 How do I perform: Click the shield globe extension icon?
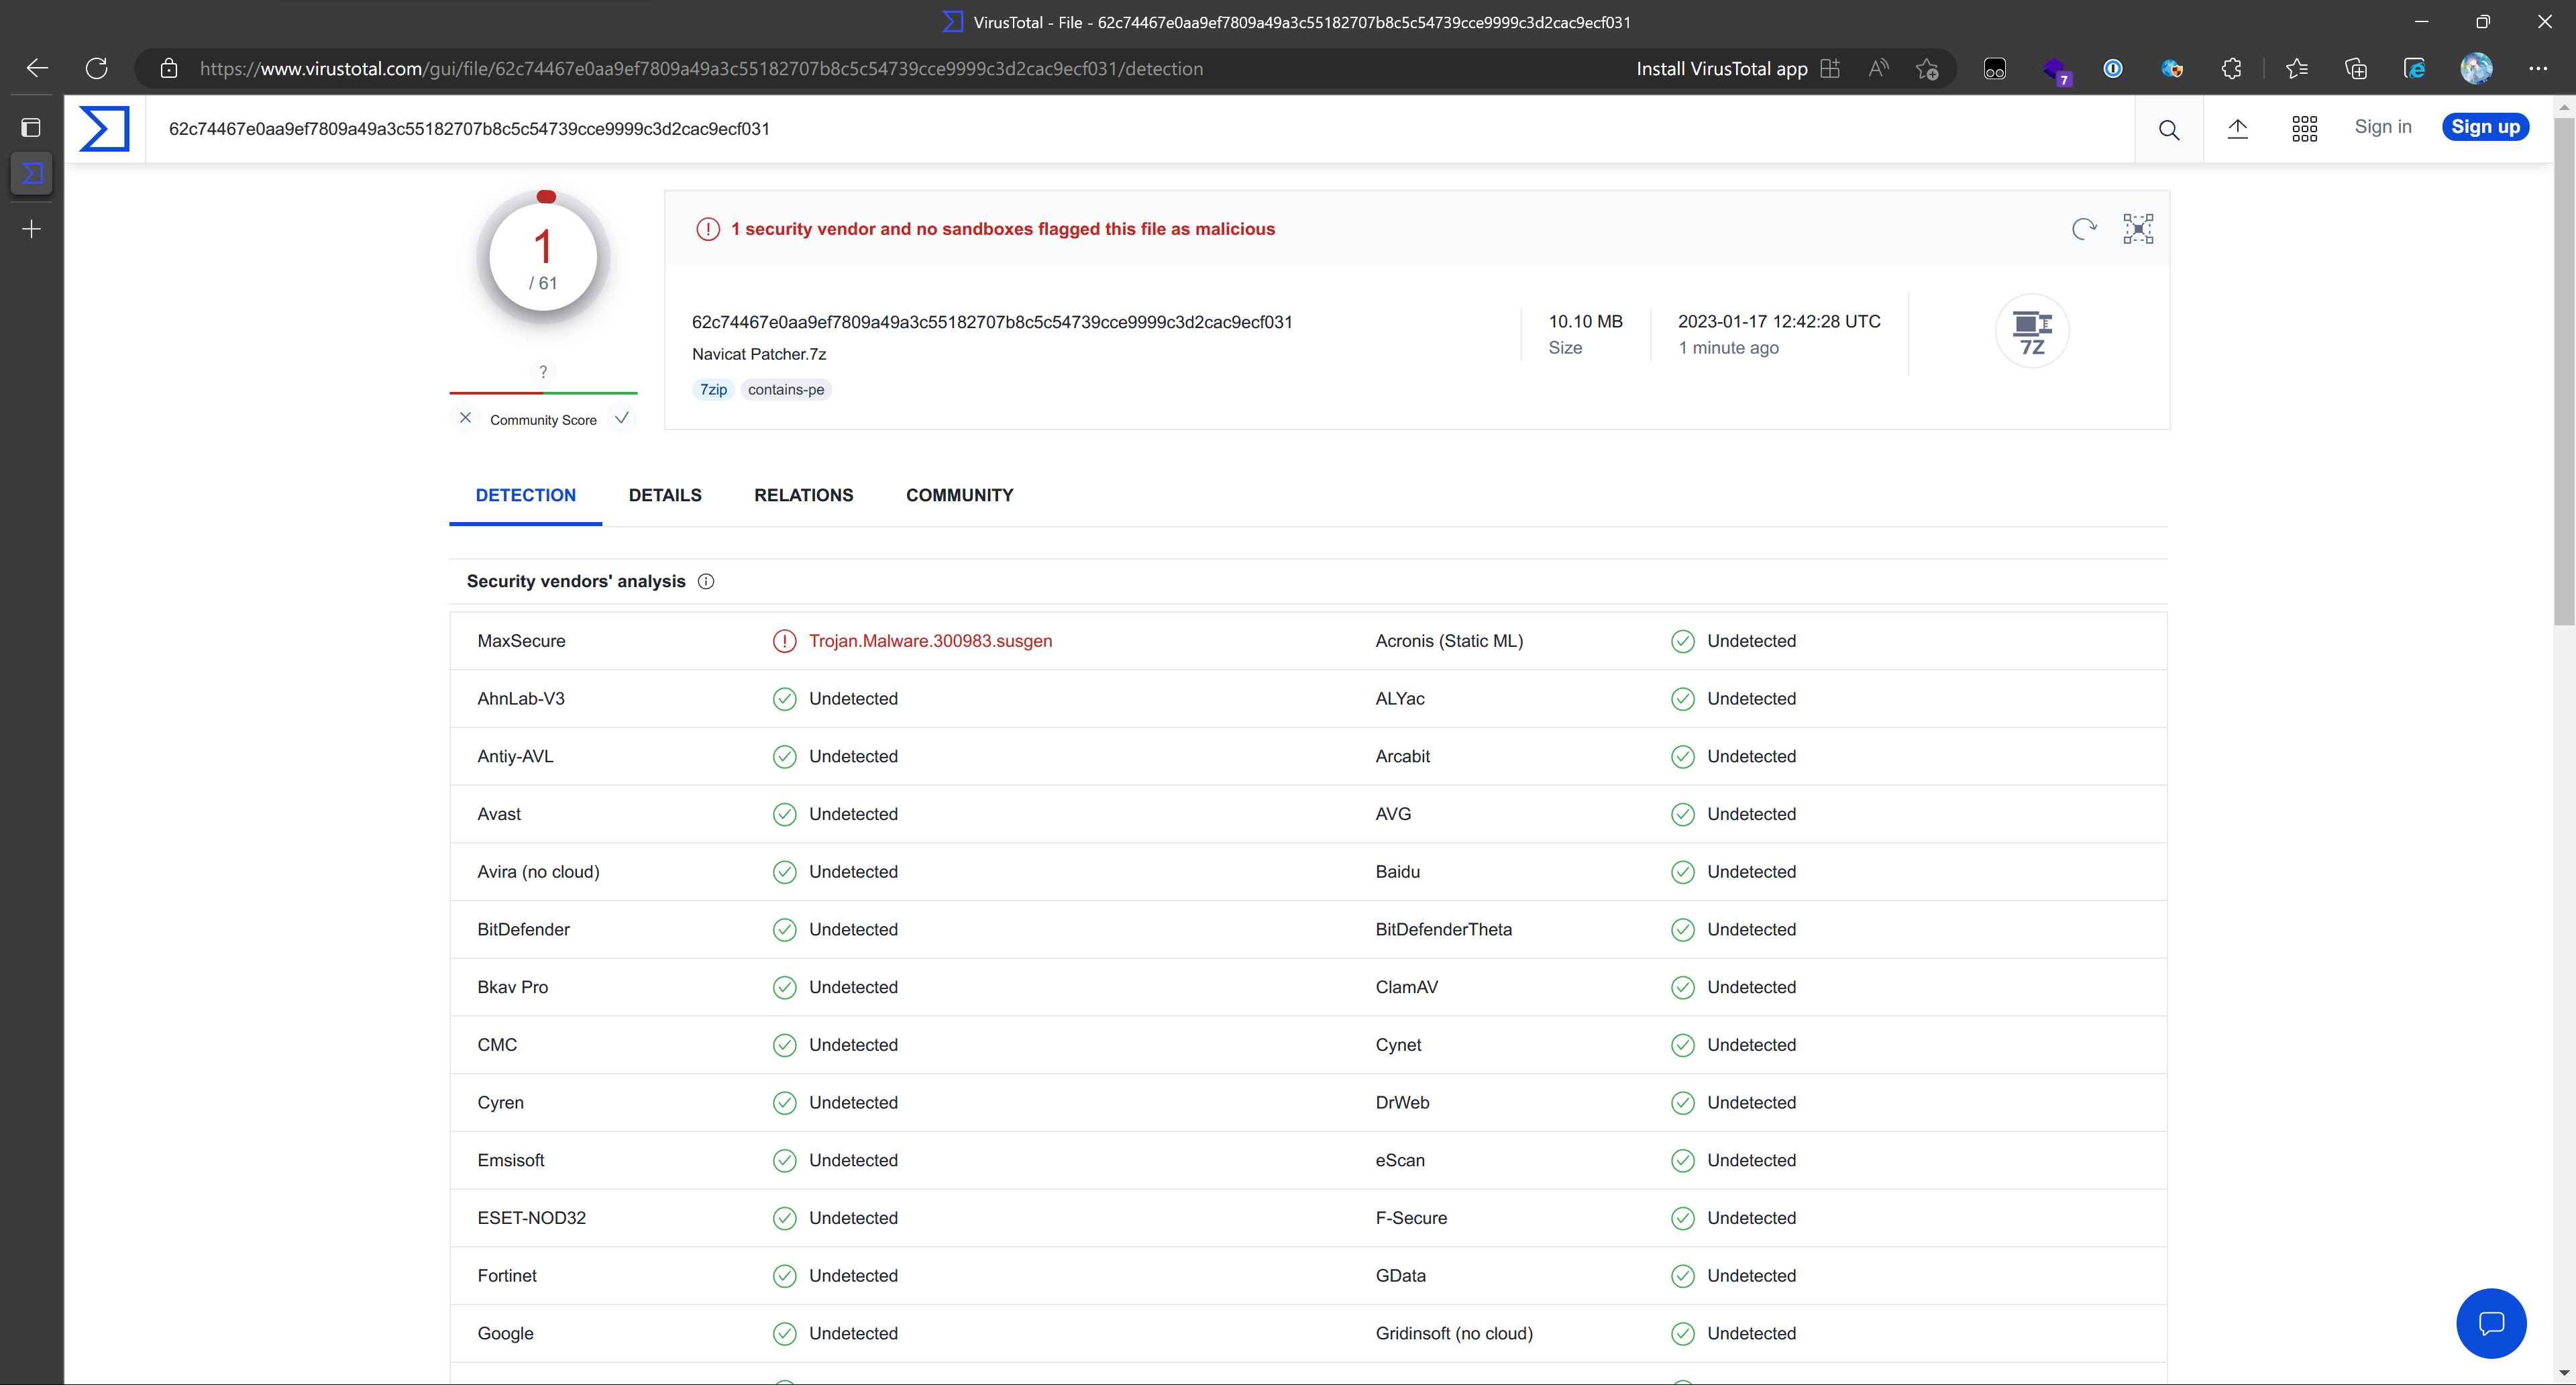tap(2171, 68)
